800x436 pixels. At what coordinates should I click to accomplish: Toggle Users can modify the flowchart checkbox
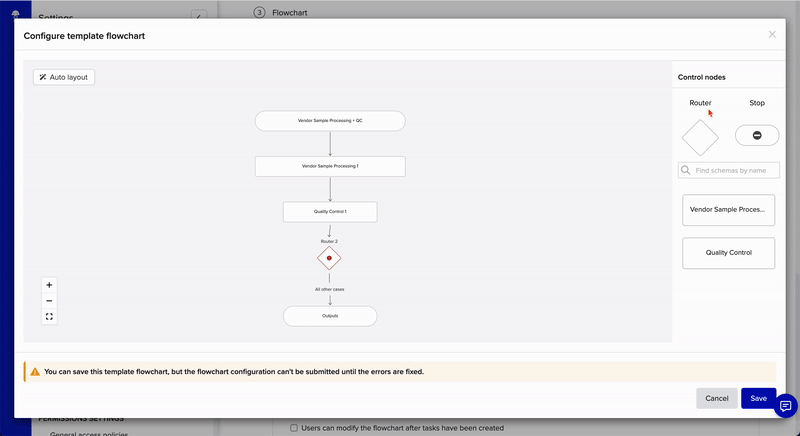[x=294, y=428]
